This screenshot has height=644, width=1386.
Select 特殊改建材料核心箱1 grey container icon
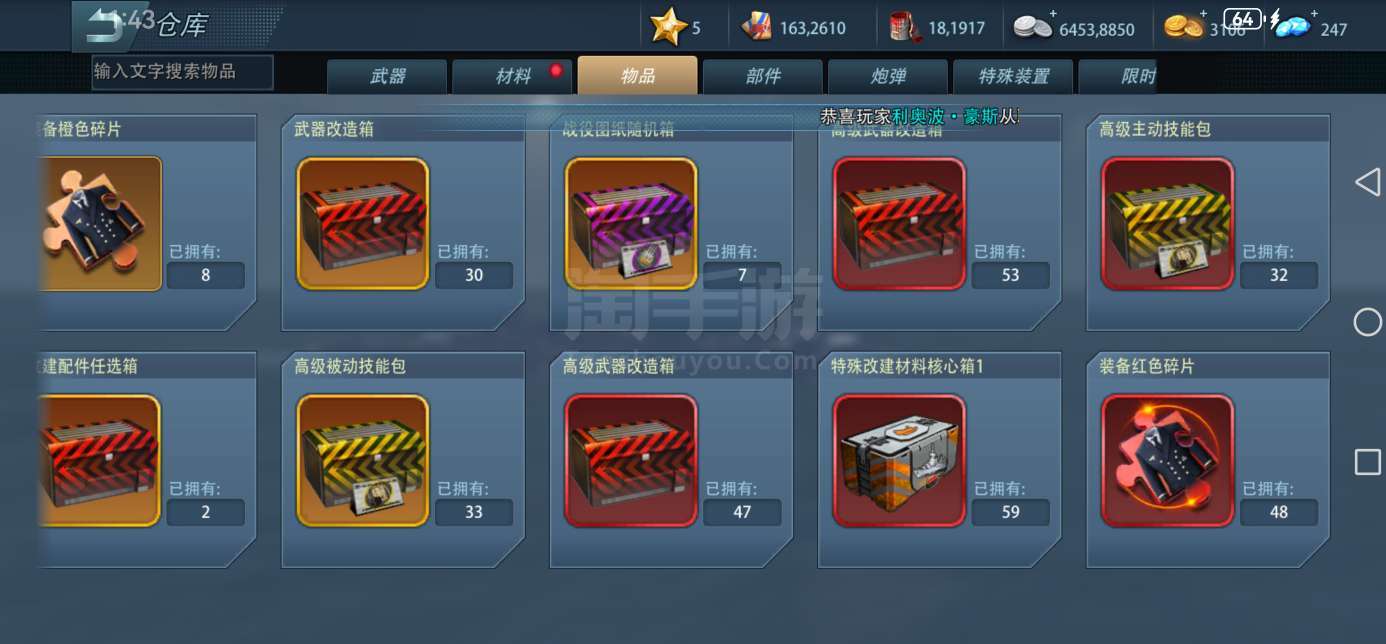pyautogui.click(x=899, y=461)
